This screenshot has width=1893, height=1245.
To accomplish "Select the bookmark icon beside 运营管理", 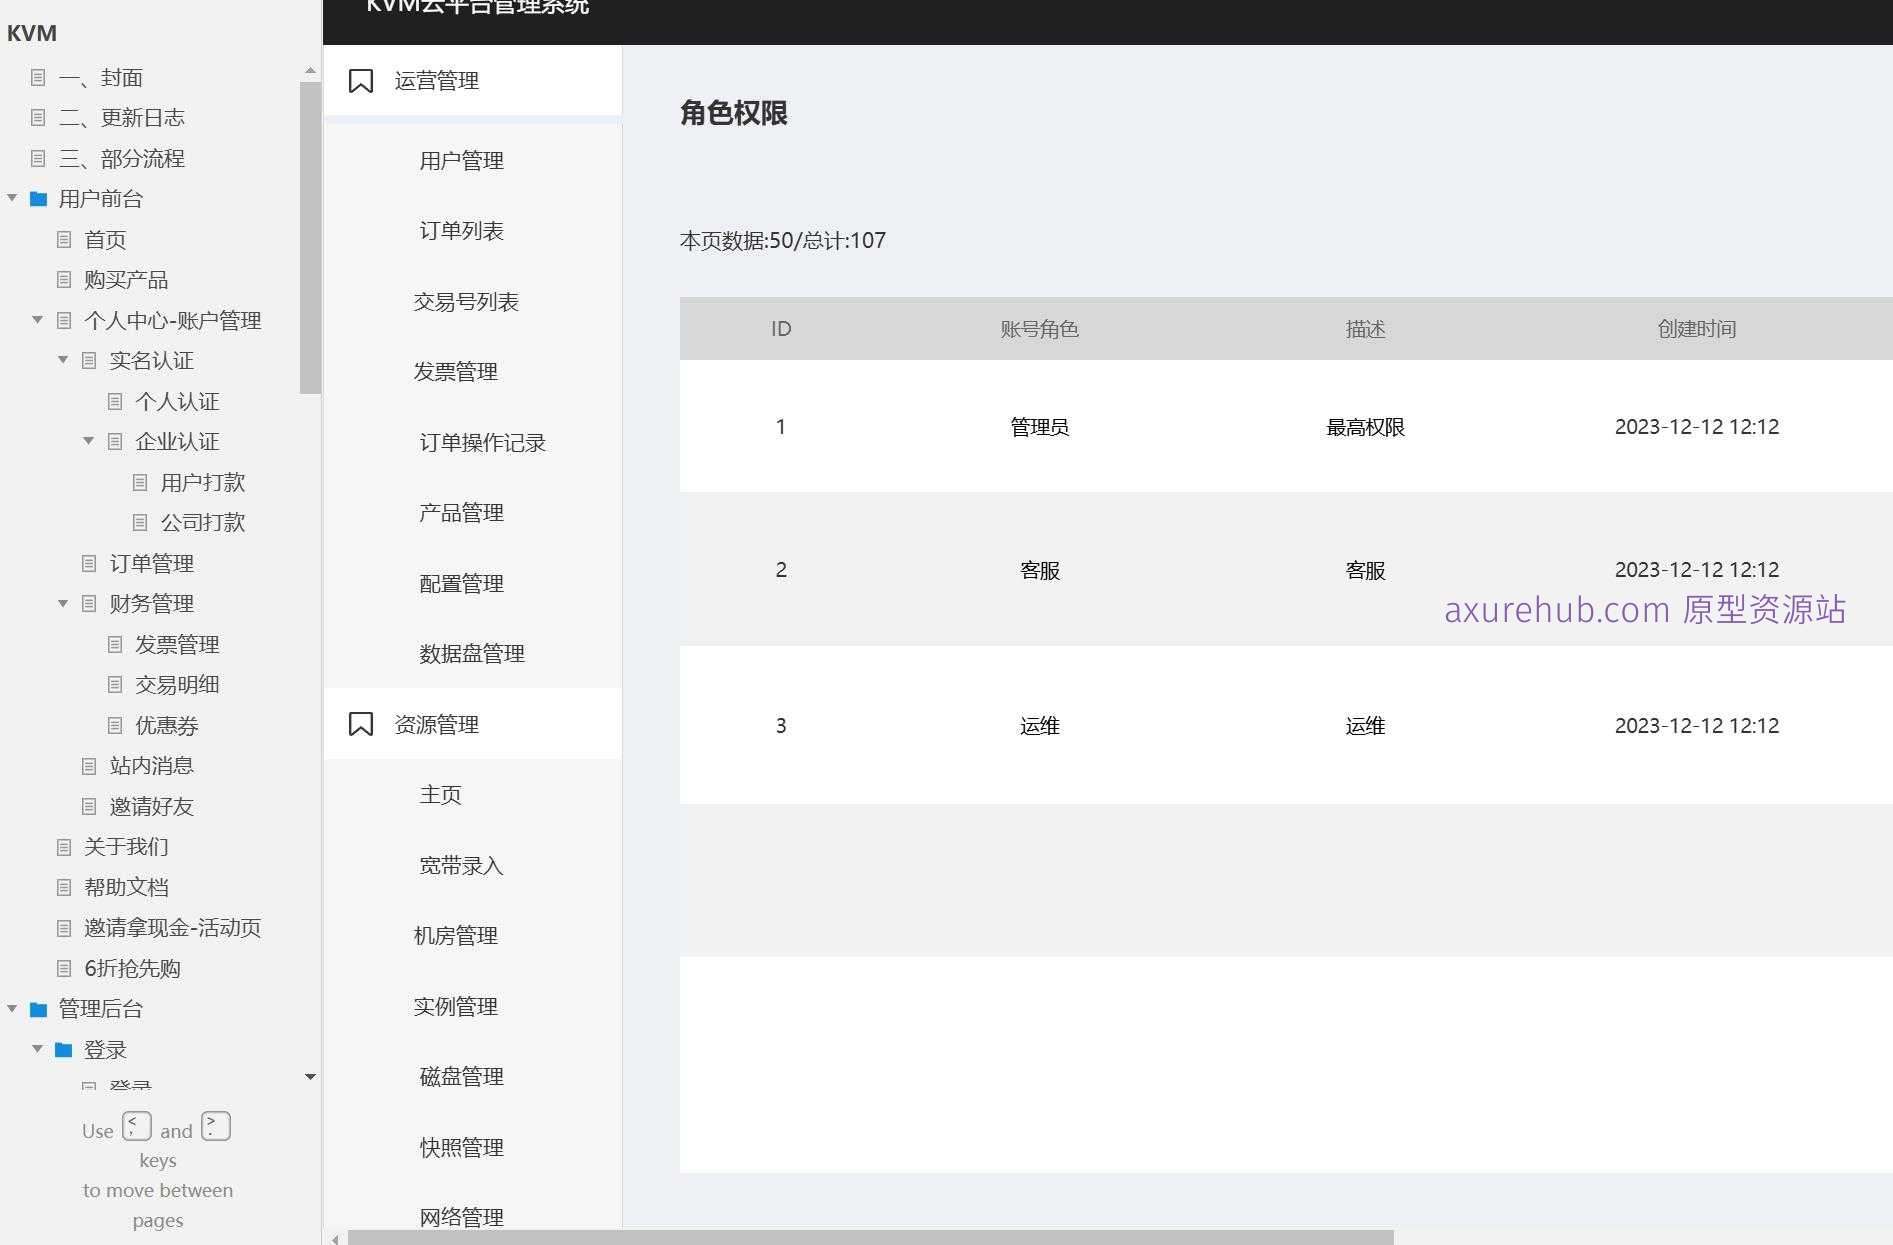I will pos(361,80).
